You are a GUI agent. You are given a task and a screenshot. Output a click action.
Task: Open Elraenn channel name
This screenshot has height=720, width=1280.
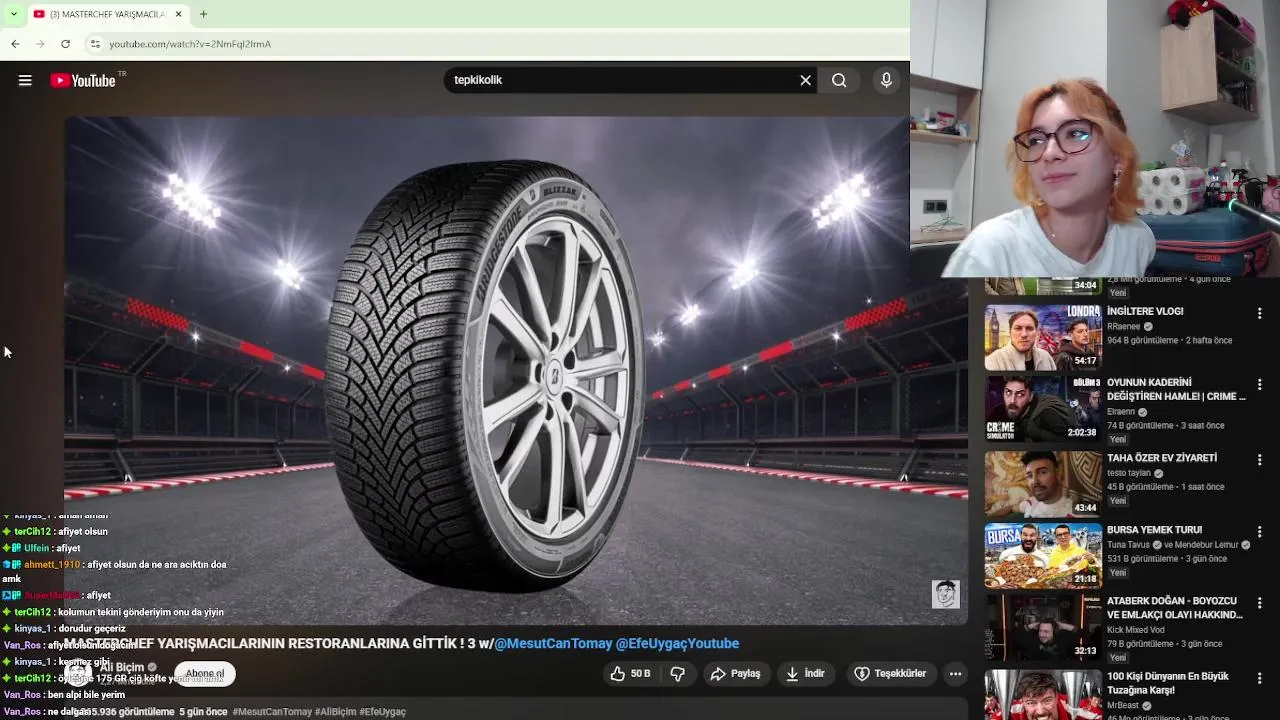(1121, 411)
